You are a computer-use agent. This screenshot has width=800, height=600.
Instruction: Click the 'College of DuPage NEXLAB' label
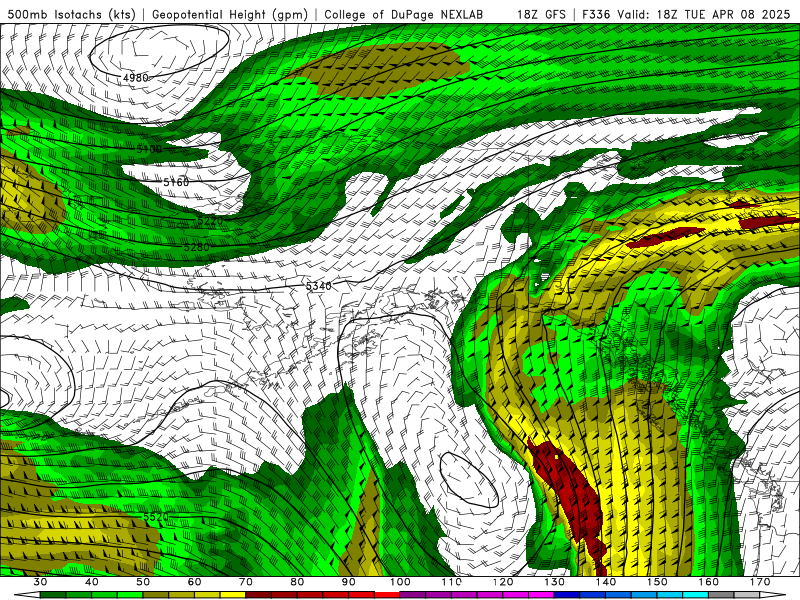point(404,15)
